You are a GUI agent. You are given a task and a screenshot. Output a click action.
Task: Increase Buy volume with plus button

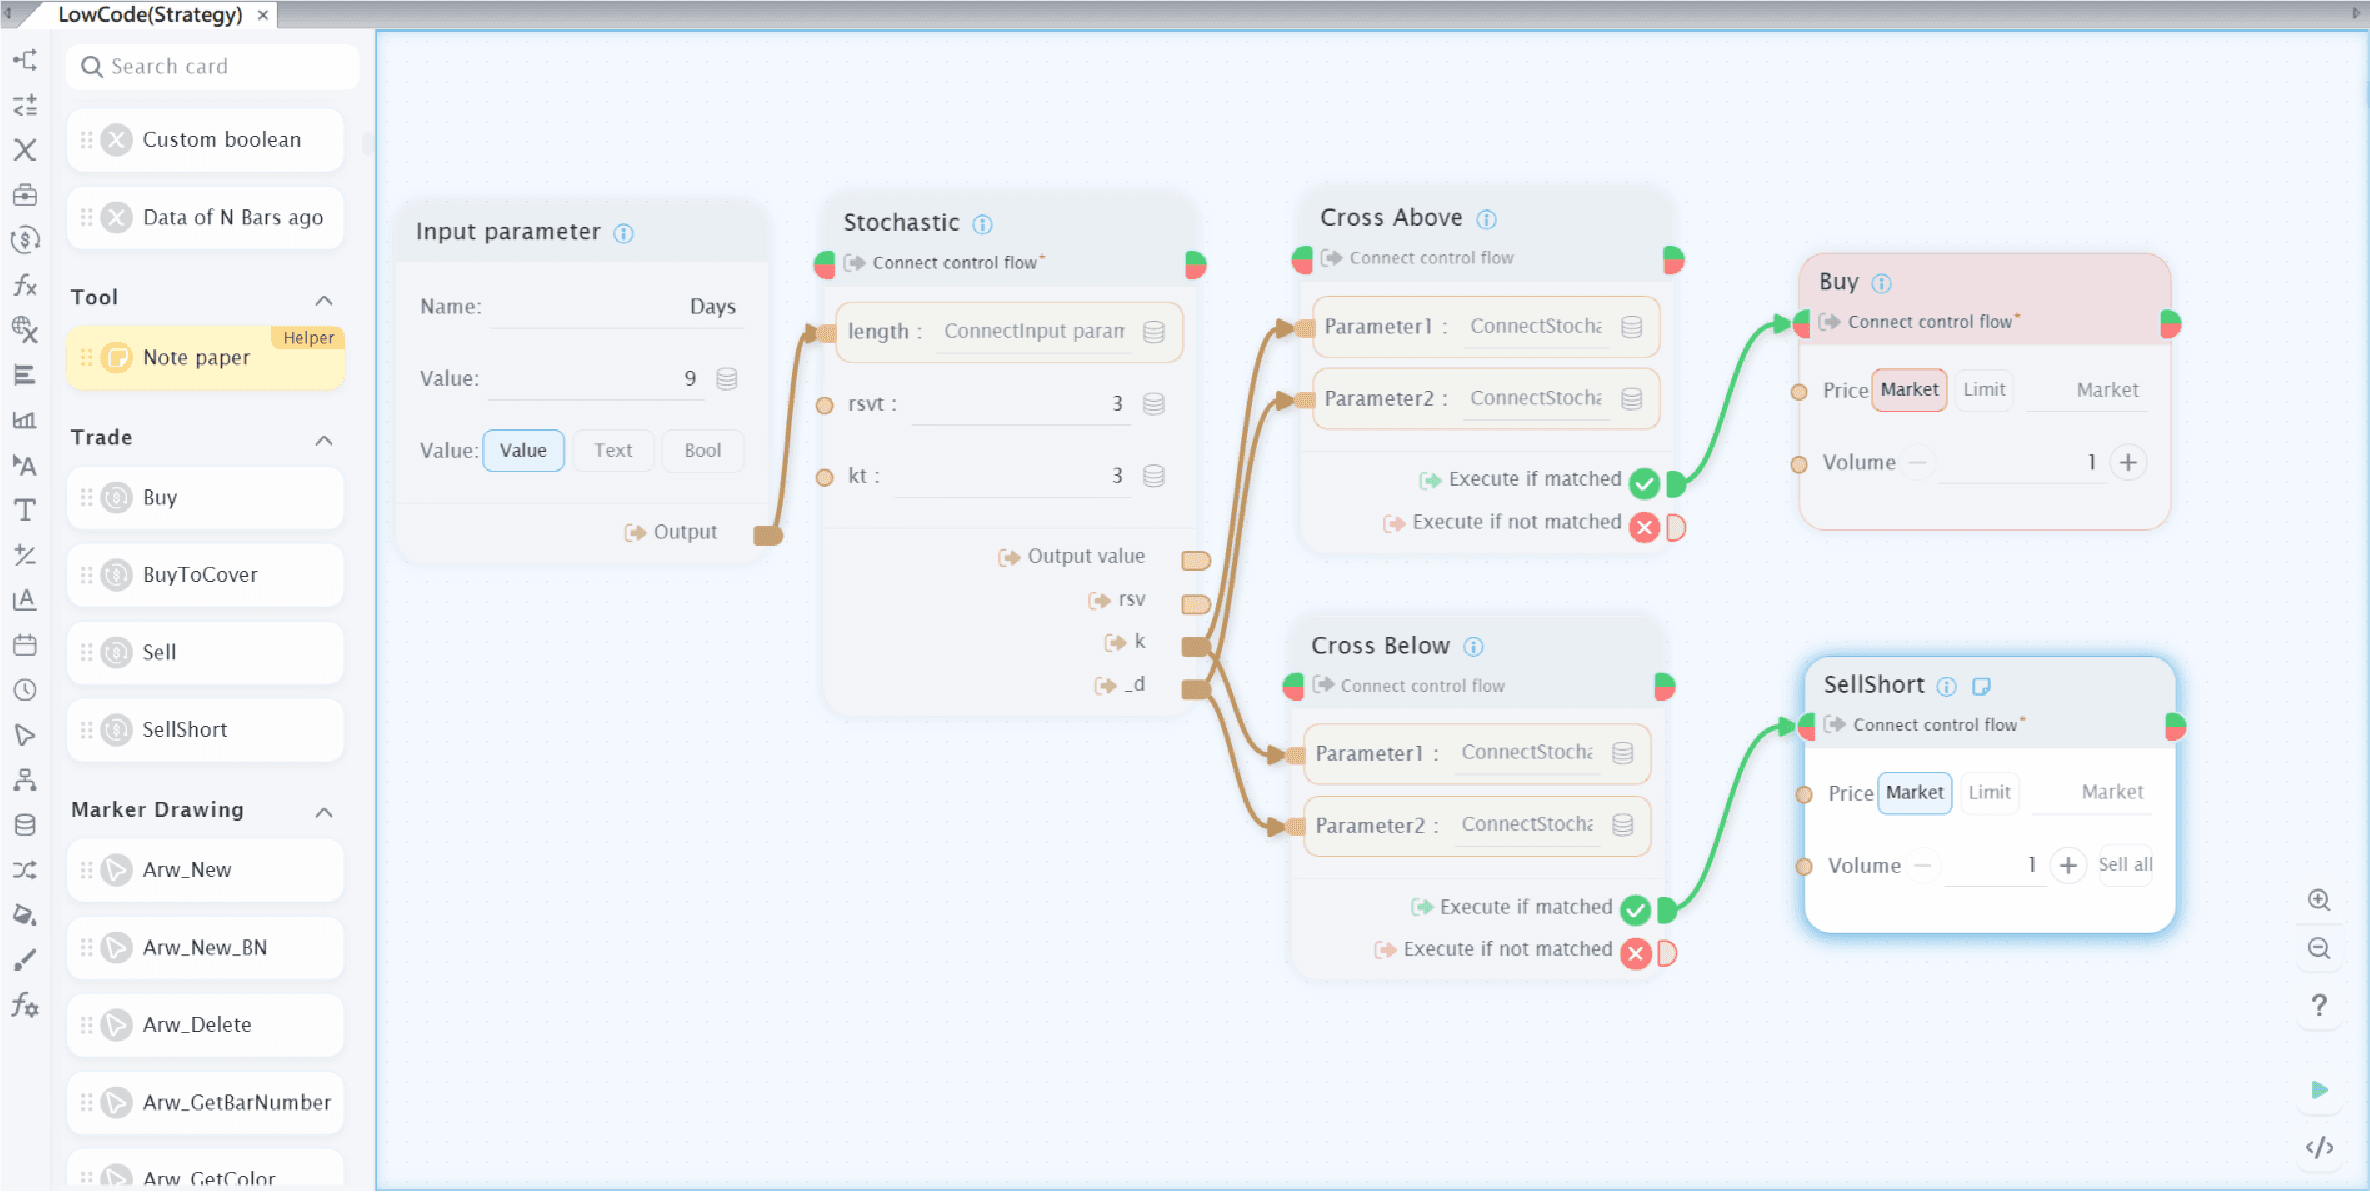2128,463
